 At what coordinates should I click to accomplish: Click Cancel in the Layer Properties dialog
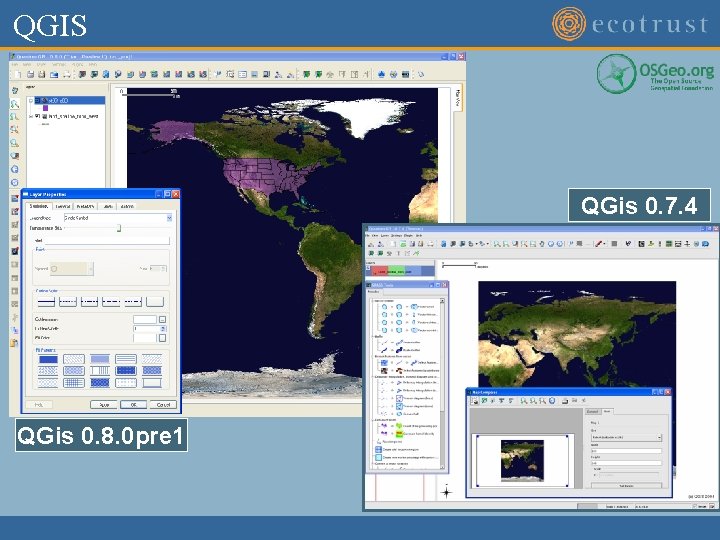click(x=163, y=405)
